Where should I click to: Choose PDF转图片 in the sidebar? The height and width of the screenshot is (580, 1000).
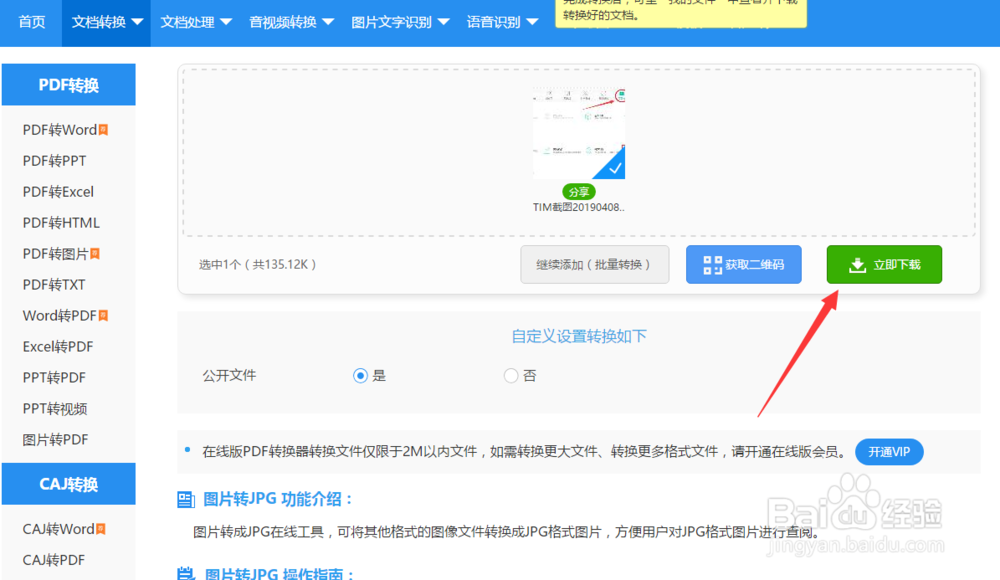[x=55, y=254]
